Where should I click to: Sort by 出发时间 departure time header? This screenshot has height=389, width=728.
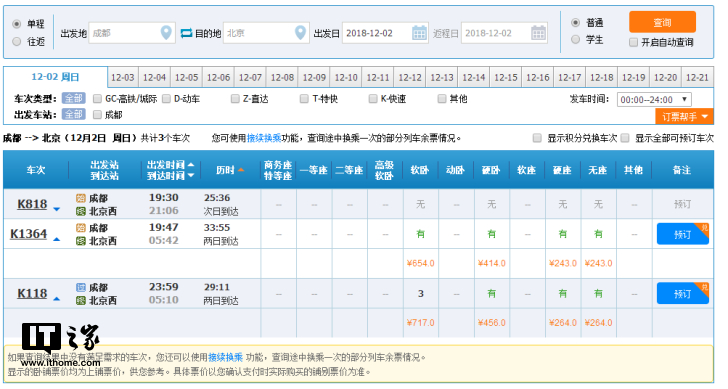[x=170, y=165]
